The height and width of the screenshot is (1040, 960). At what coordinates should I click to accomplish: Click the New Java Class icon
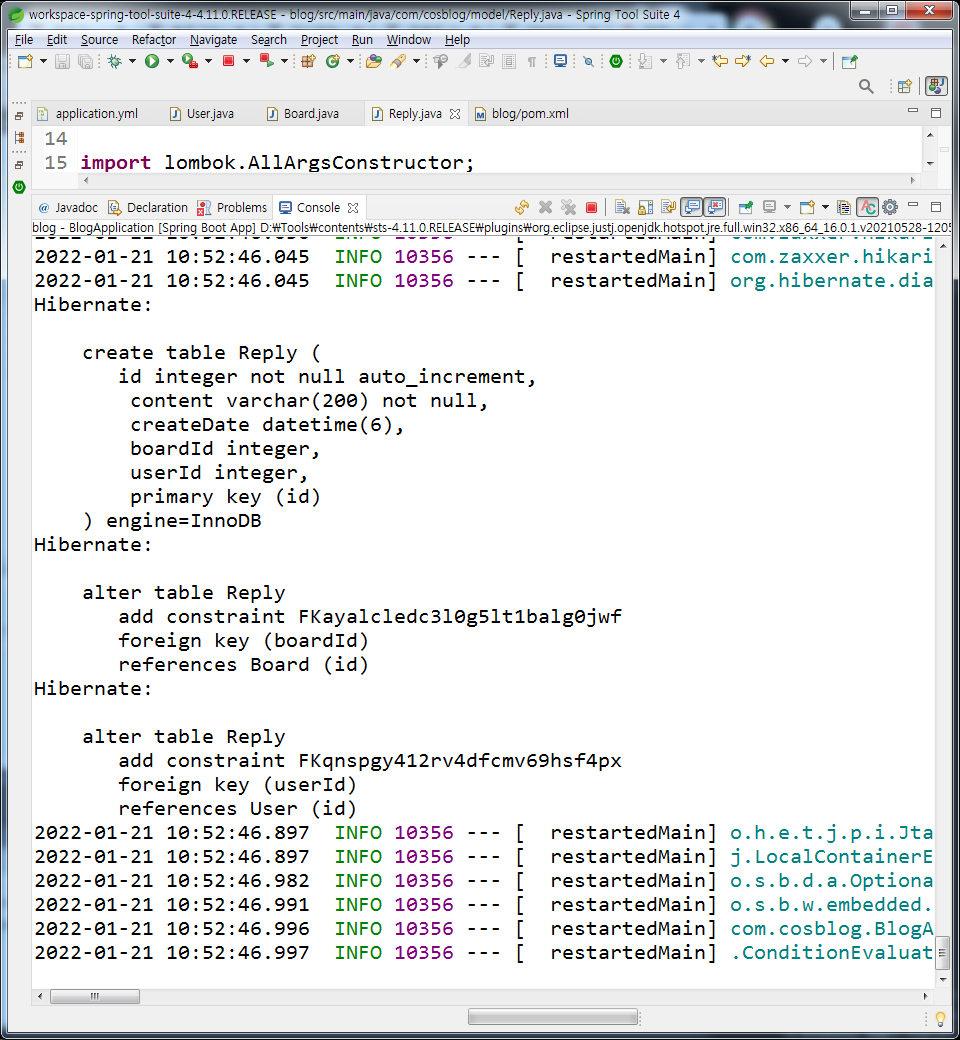tap(333, 62)
